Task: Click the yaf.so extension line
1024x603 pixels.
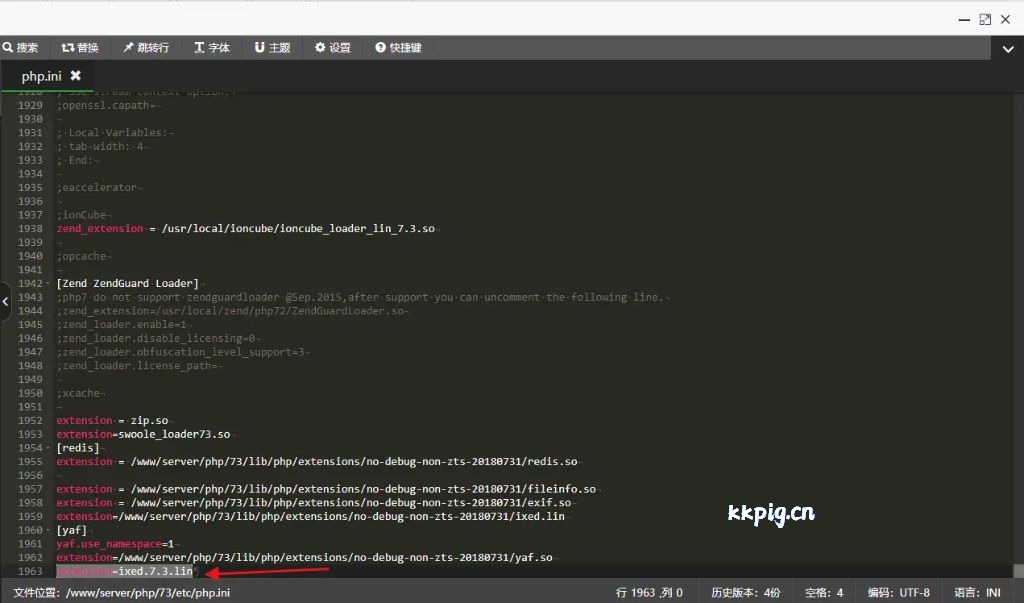Action: (304, 558)
